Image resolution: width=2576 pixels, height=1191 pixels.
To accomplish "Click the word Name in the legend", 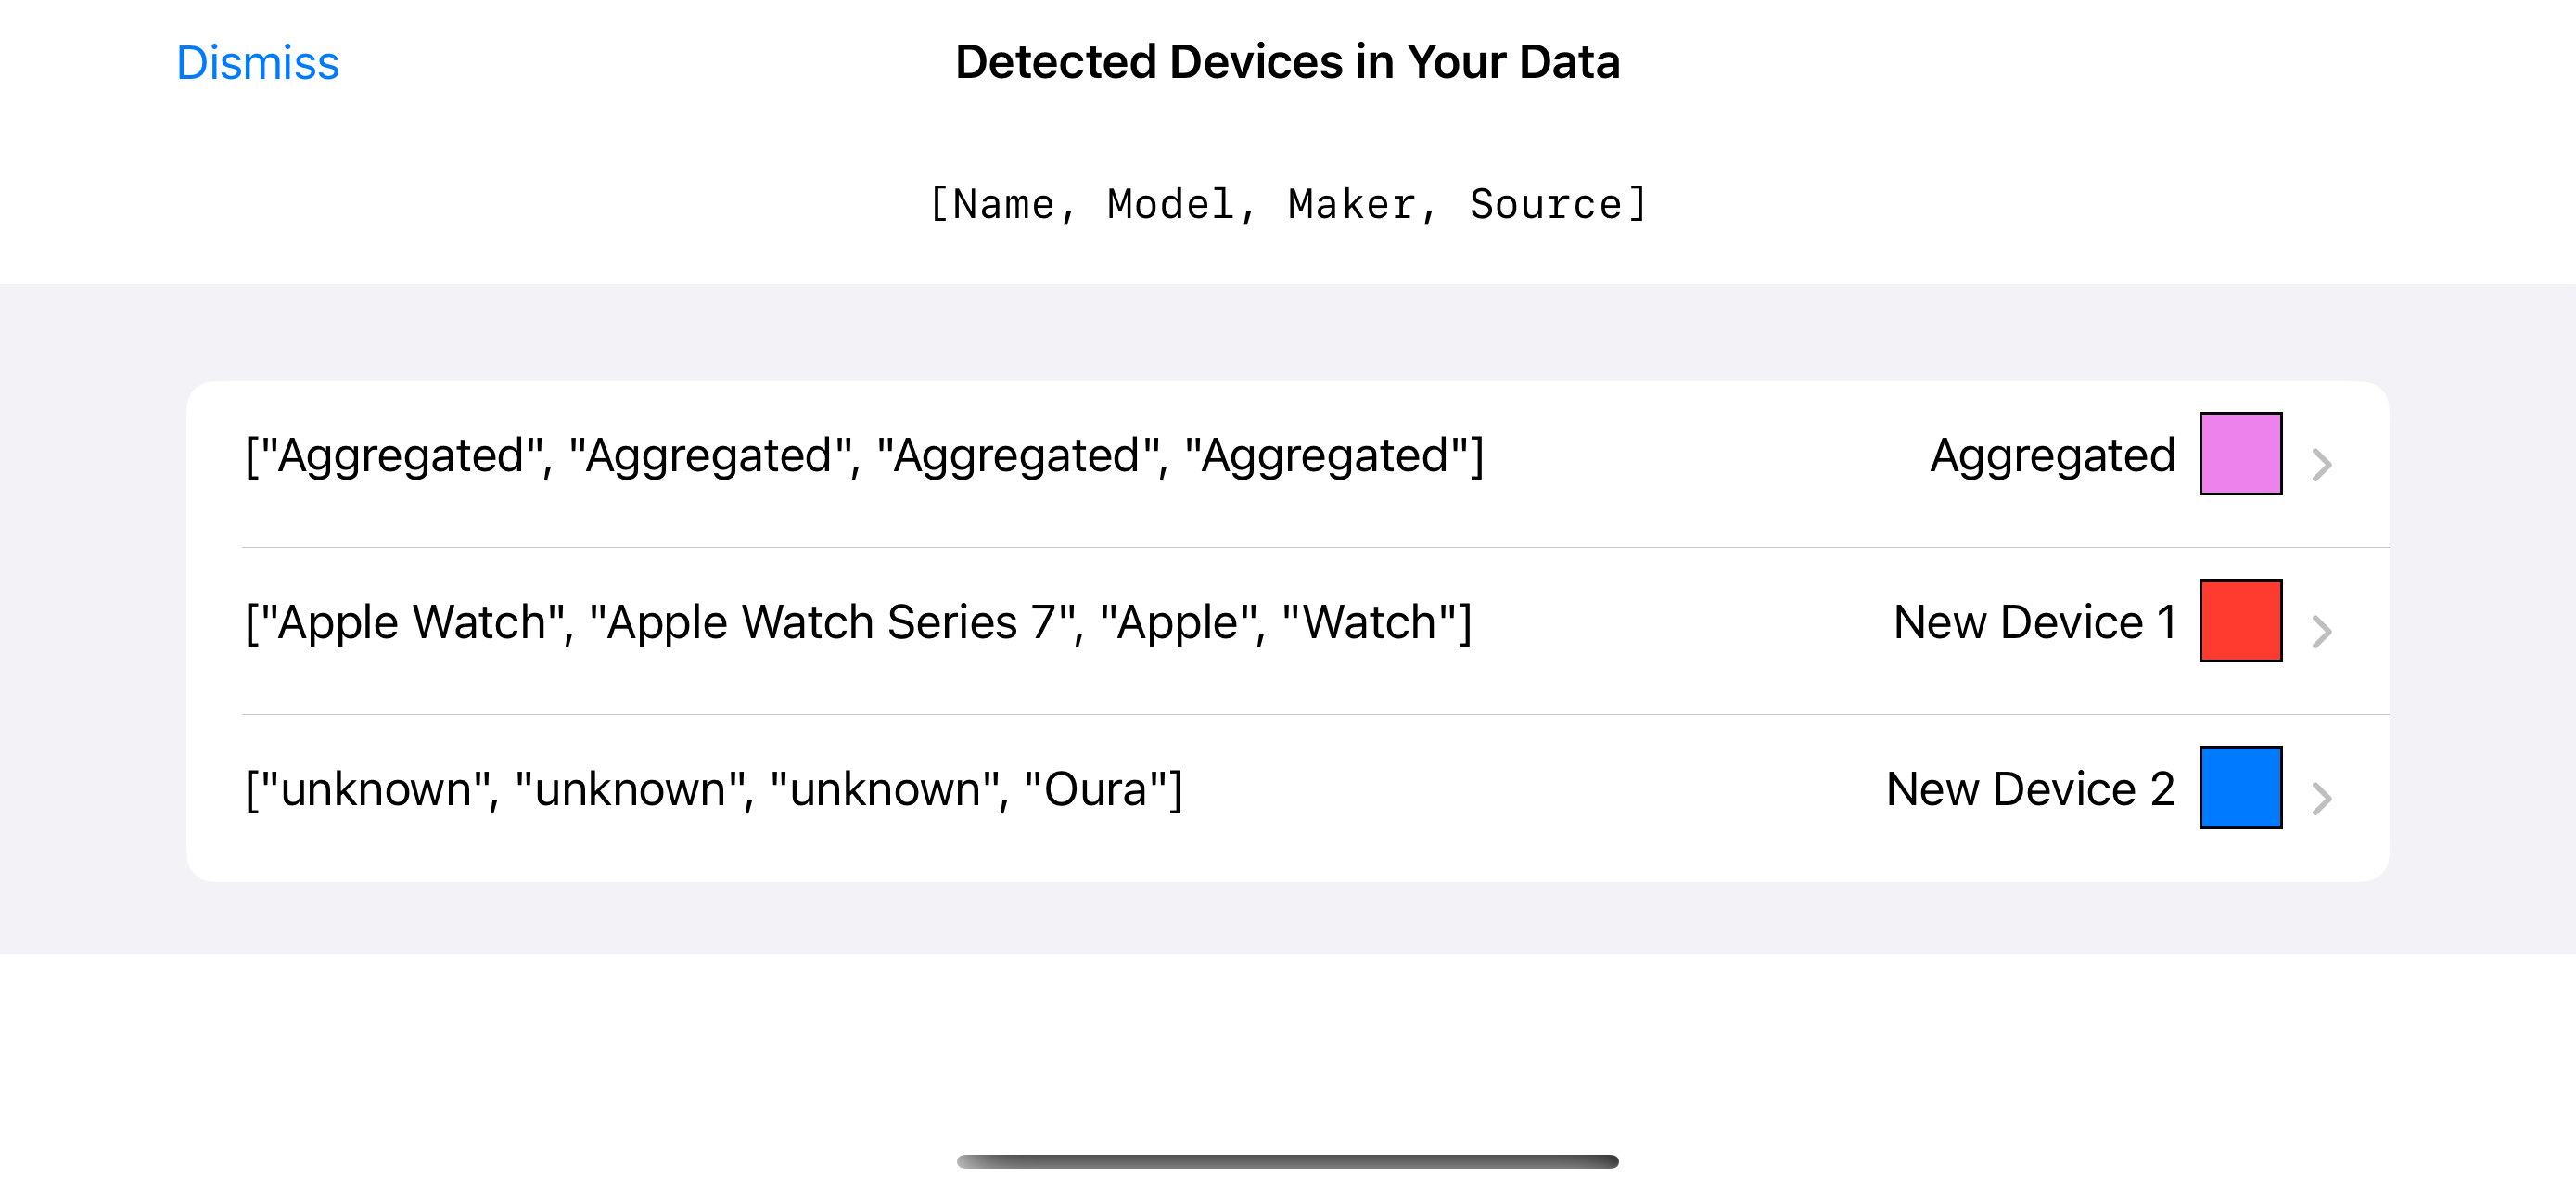I will point(1003,205).
